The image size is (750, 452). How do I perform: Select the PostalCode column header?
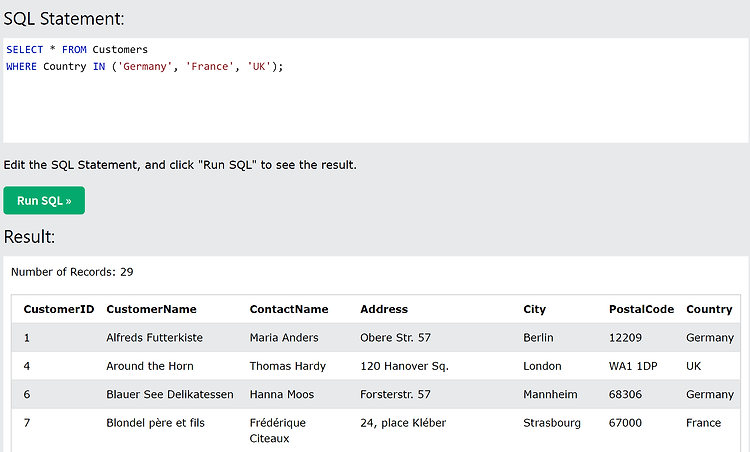(641, 309)
